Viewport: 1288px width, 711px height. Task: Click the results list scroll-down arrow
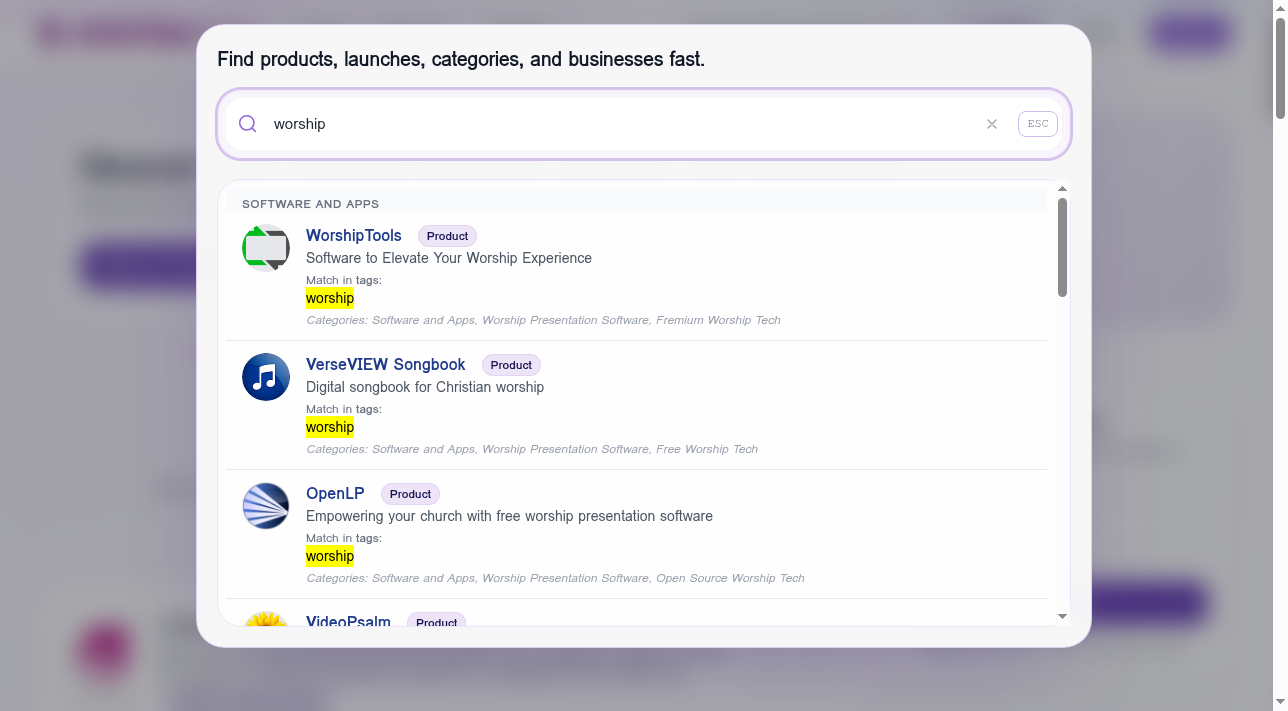[x=1062, y=617]
